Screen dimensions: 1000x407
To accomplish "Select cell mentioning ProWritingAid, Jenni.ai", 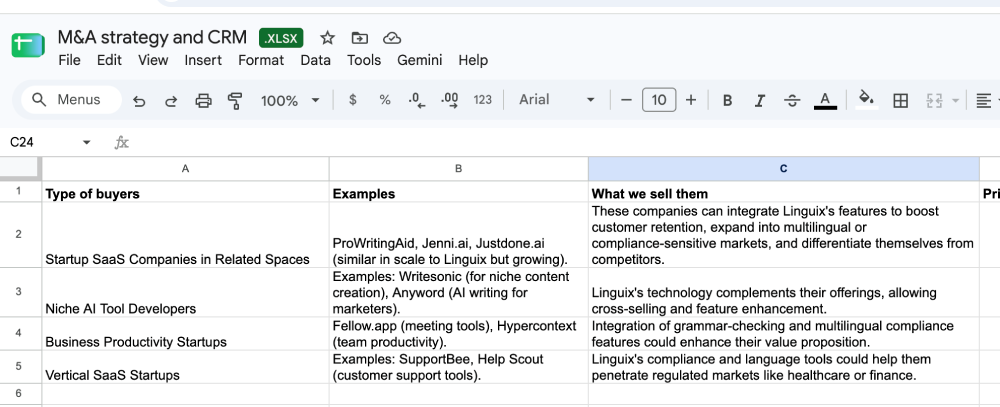I will click(x=459, y=235).
